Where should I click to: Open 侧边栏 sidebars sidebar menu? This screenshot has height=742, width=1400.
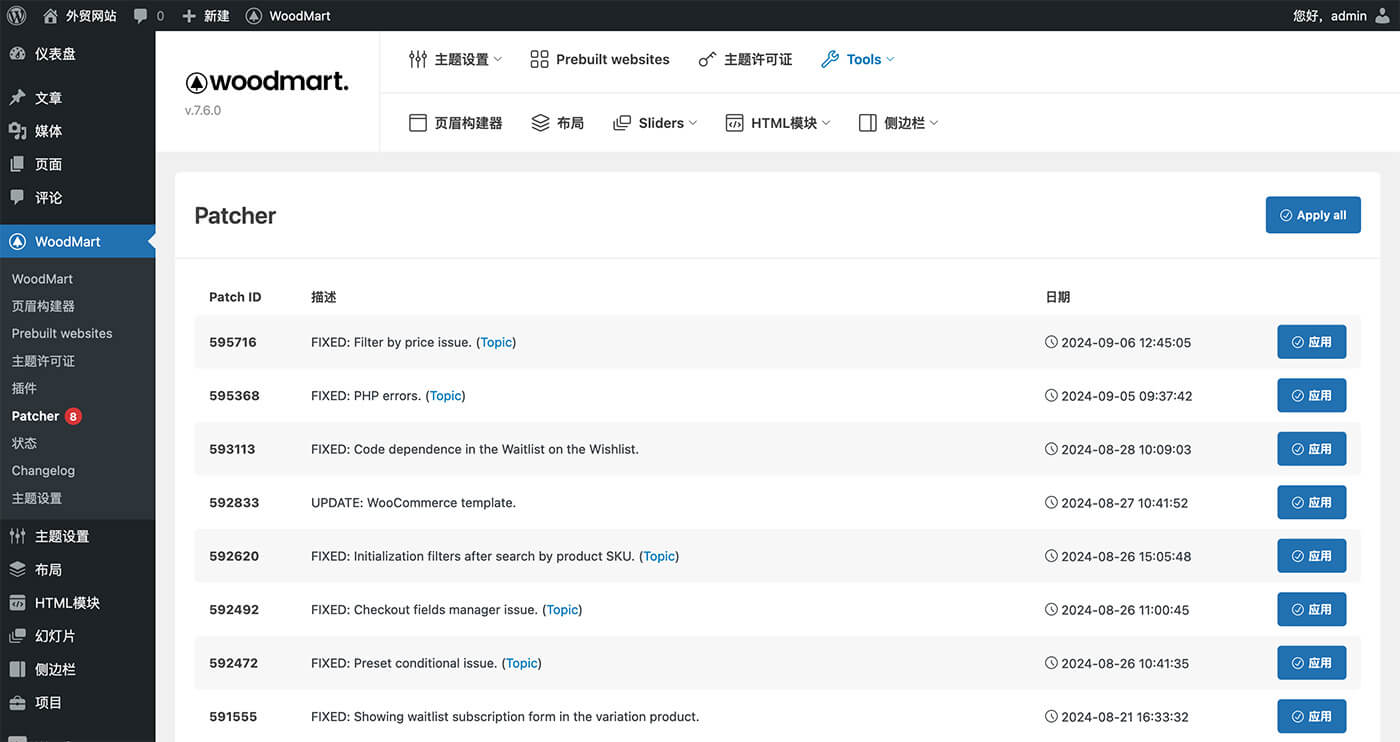coord(77,669)
